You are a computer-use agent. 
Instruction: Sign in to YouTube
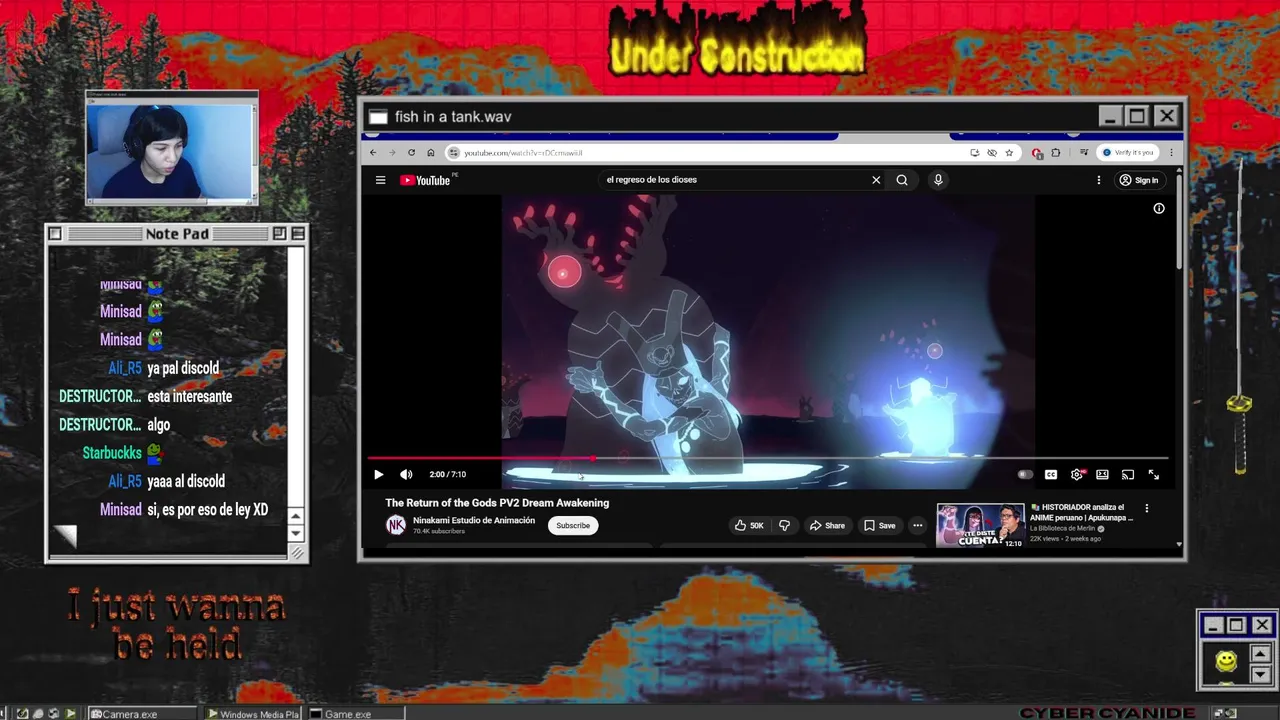[1139, 180]
